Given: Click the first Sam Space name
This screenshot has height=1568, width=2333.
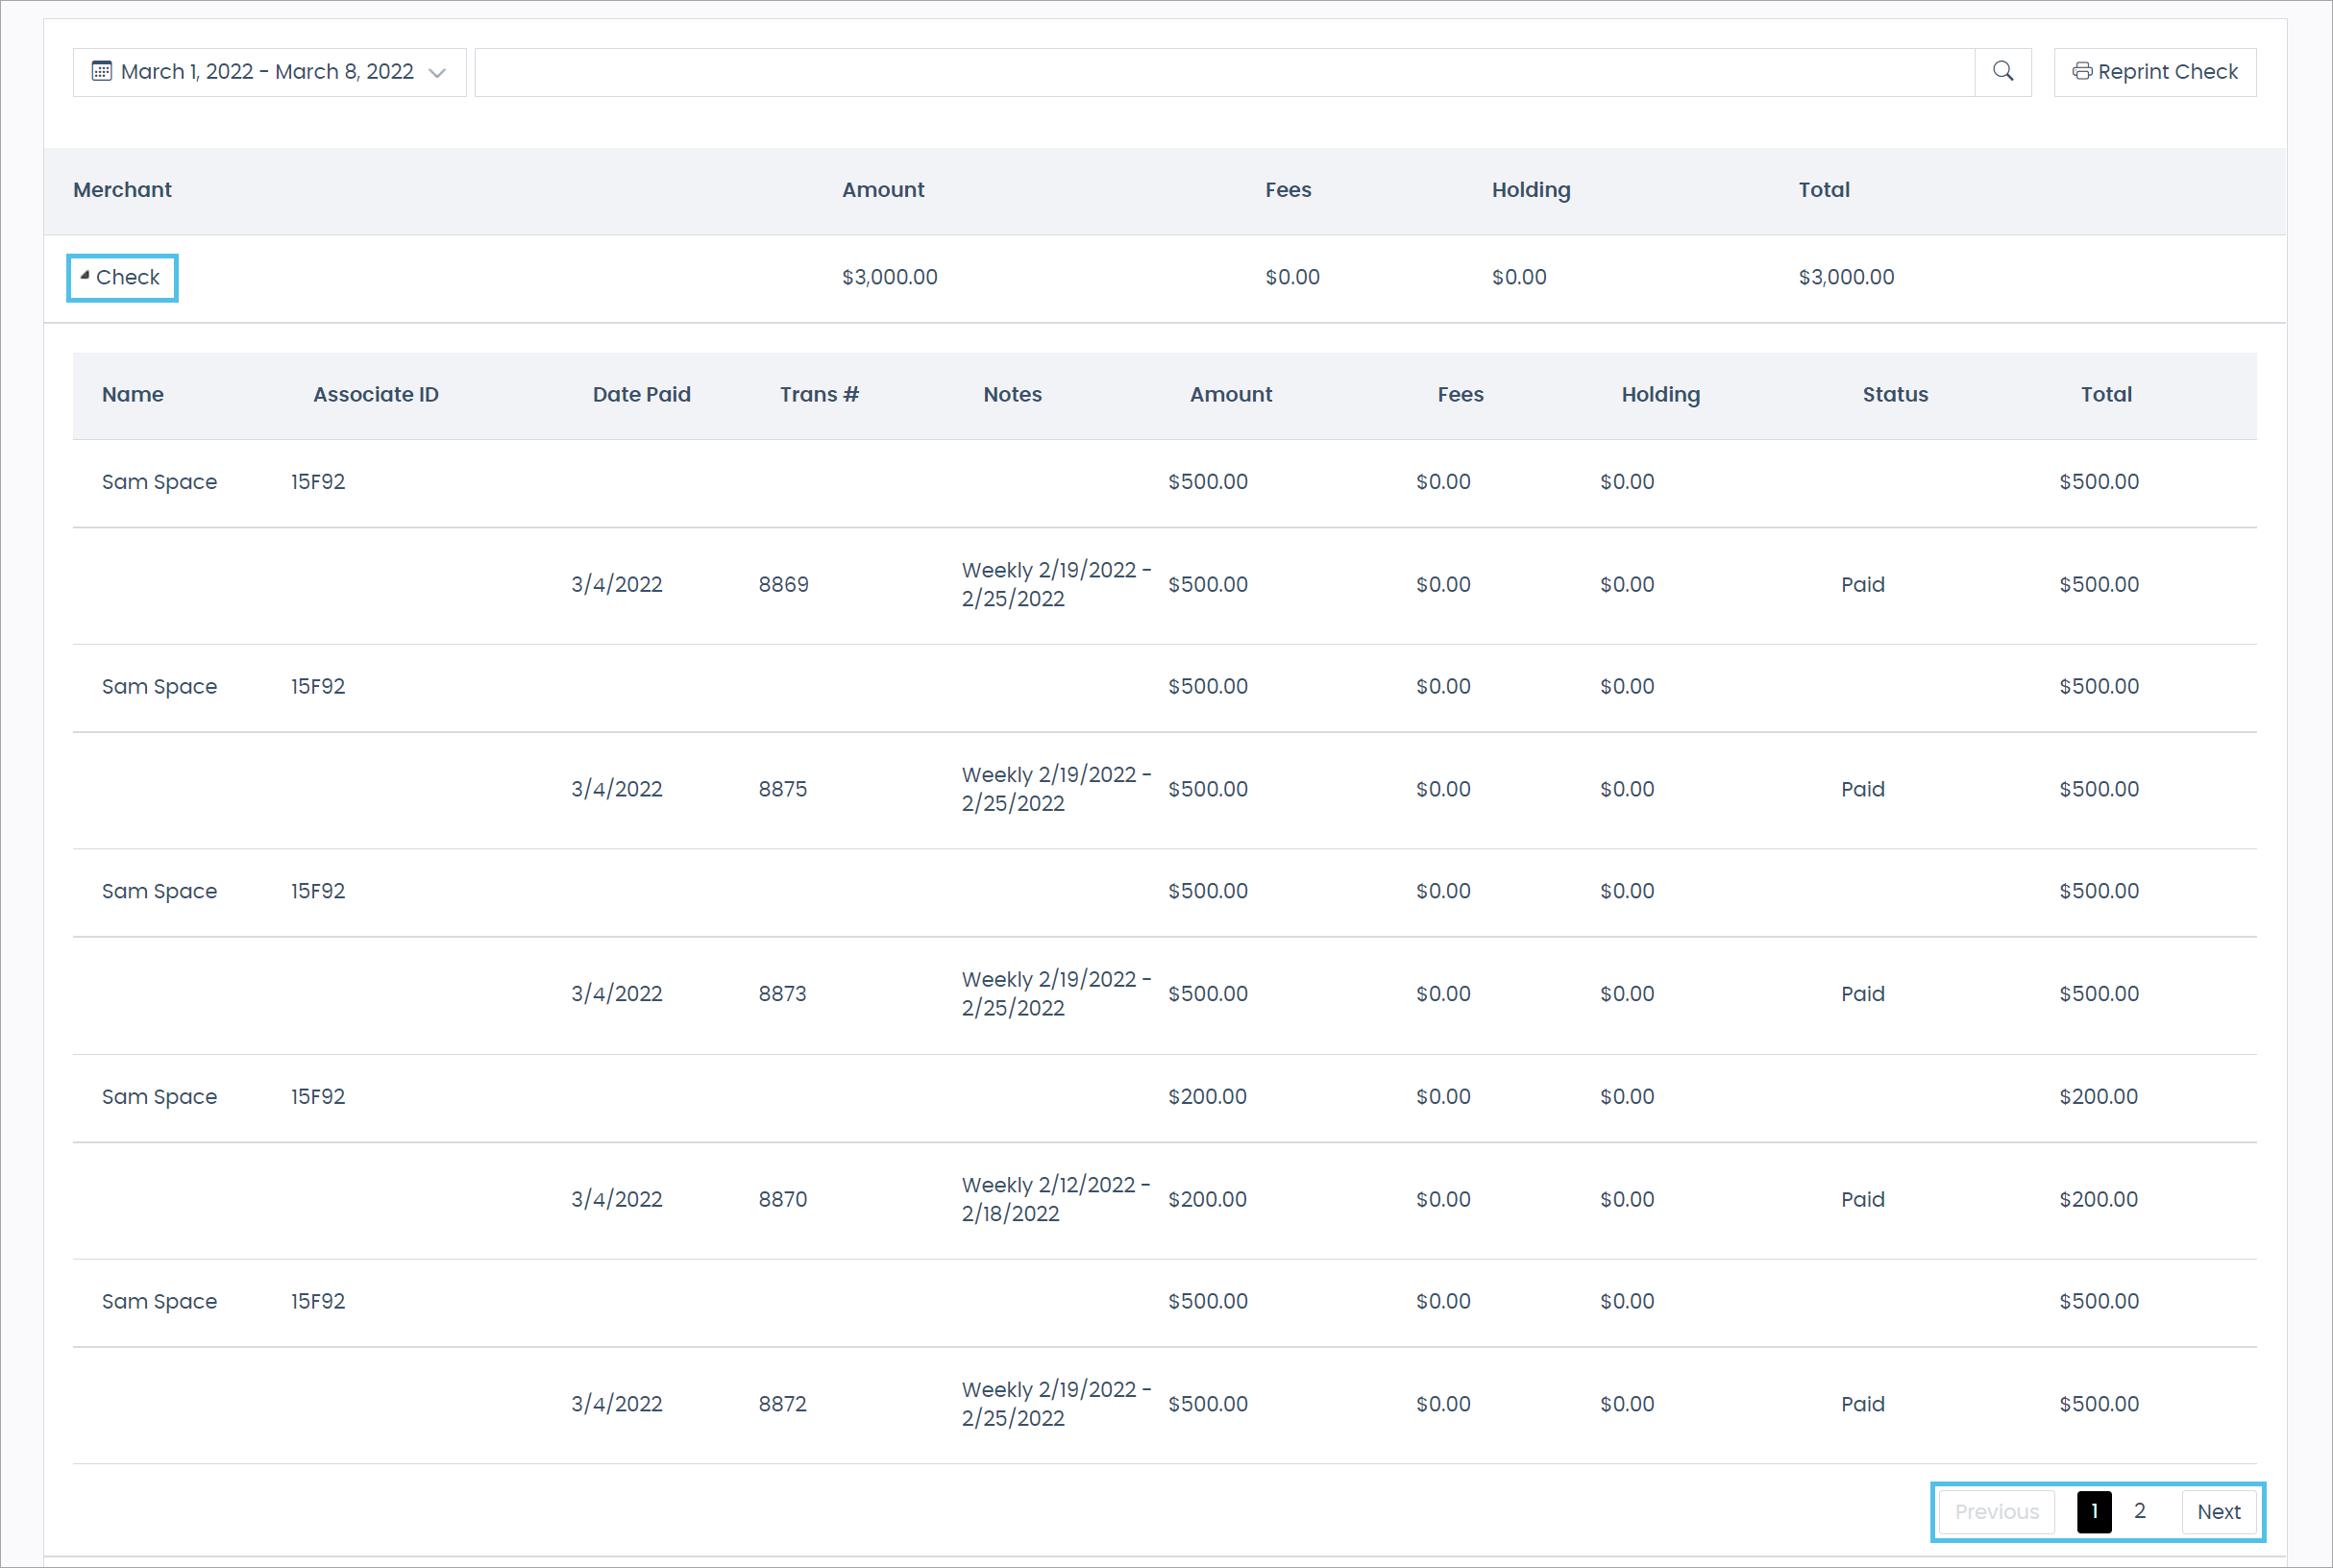Looking at the screenshot, I should [x=159, y=482].
